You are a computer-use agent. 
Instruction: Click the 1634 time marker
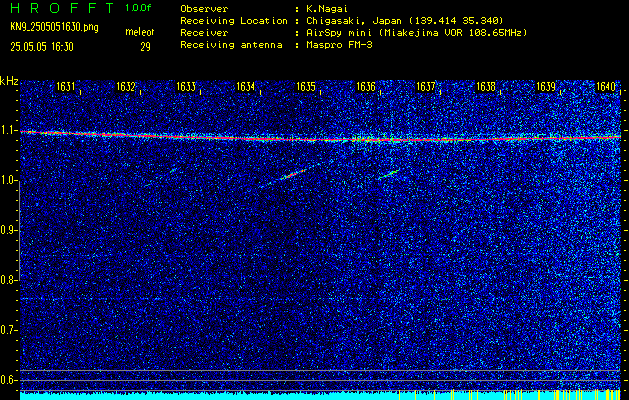coord(246,86)
